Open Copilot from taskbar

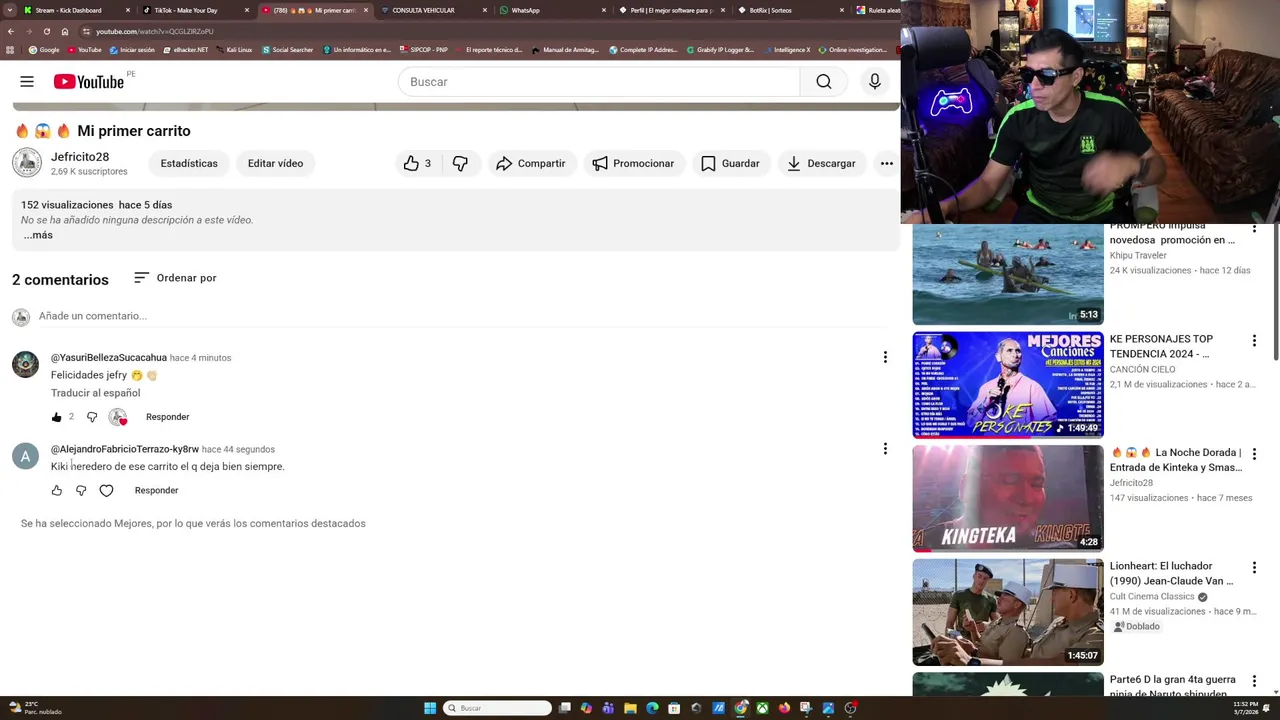tap(586, 708)
